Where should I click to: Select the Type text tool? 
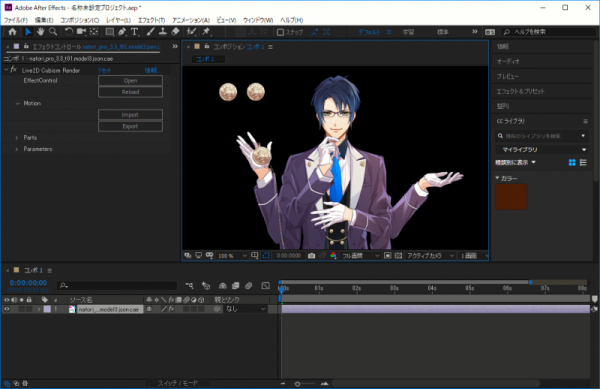click(134, 32)
